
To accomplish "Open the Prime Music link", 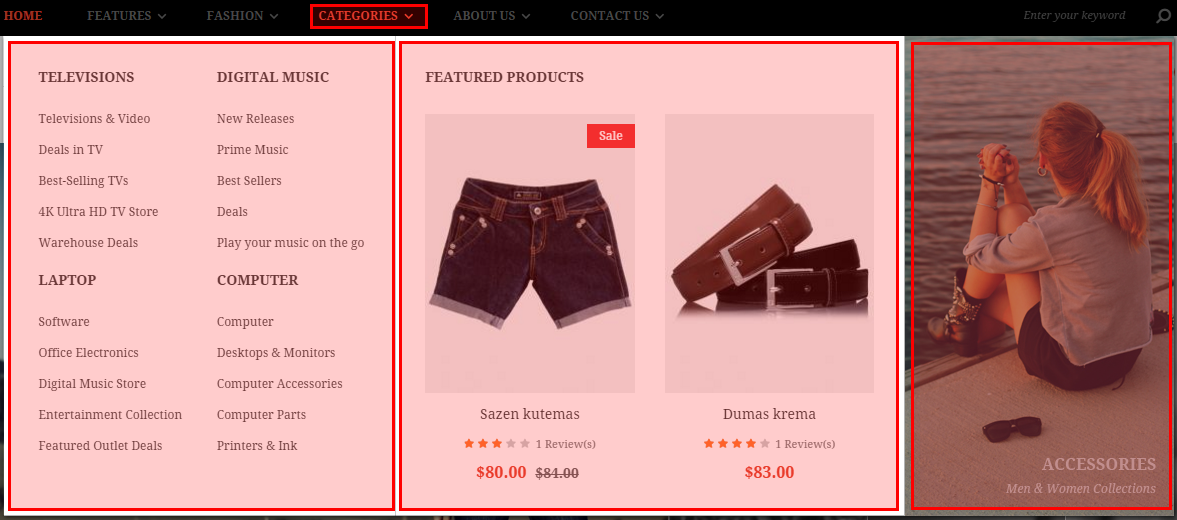I will point(252,149).
